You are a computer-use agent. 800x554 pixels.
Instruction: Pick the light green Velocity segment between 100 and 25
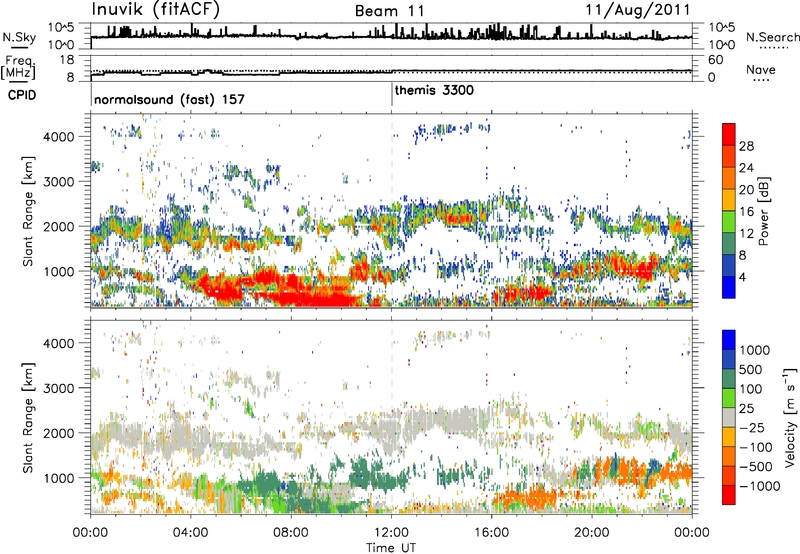tap(729, 398)
